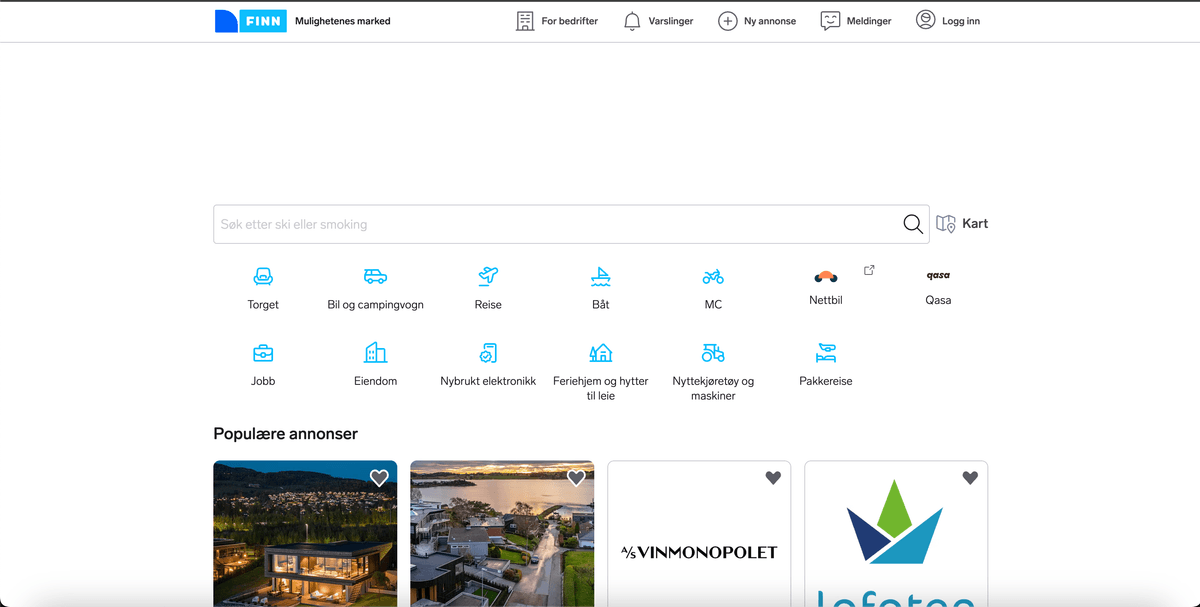
Task: Open the Kart map view
Action: [962, 224]
